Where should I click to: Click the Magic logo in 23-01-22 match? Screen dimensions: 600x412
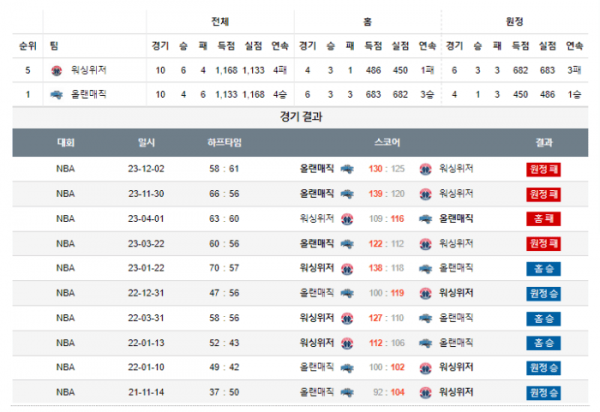(425, 269)
